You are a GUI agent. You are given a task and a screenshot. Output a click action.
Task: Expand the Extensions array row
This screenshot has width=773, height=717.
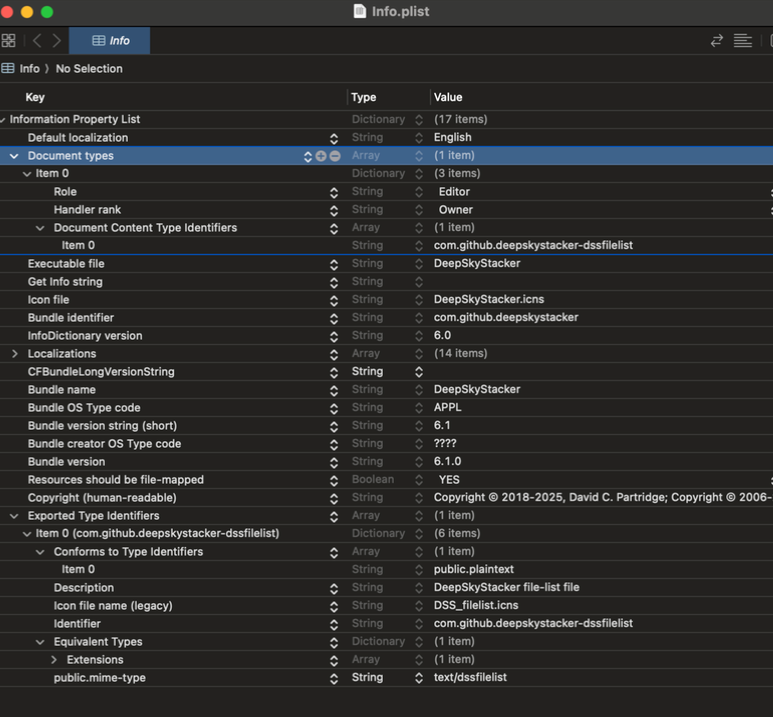(x=54, y=660)
